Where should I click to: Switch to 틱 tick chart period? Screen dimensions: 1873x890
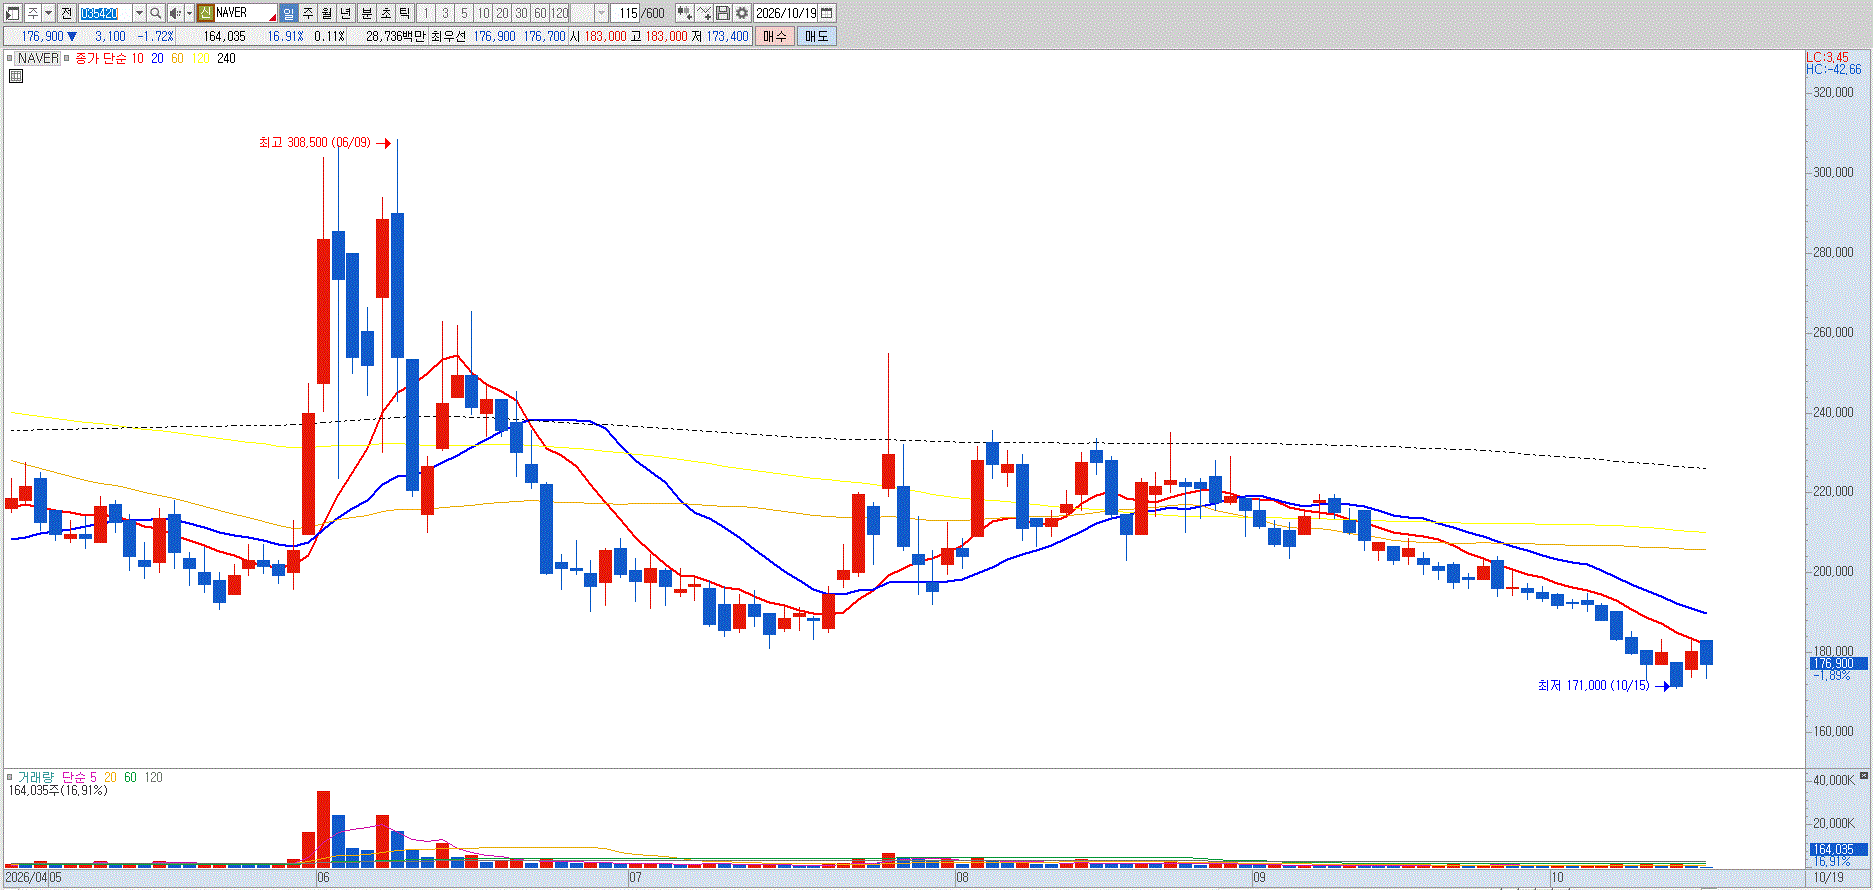point(404,13)
